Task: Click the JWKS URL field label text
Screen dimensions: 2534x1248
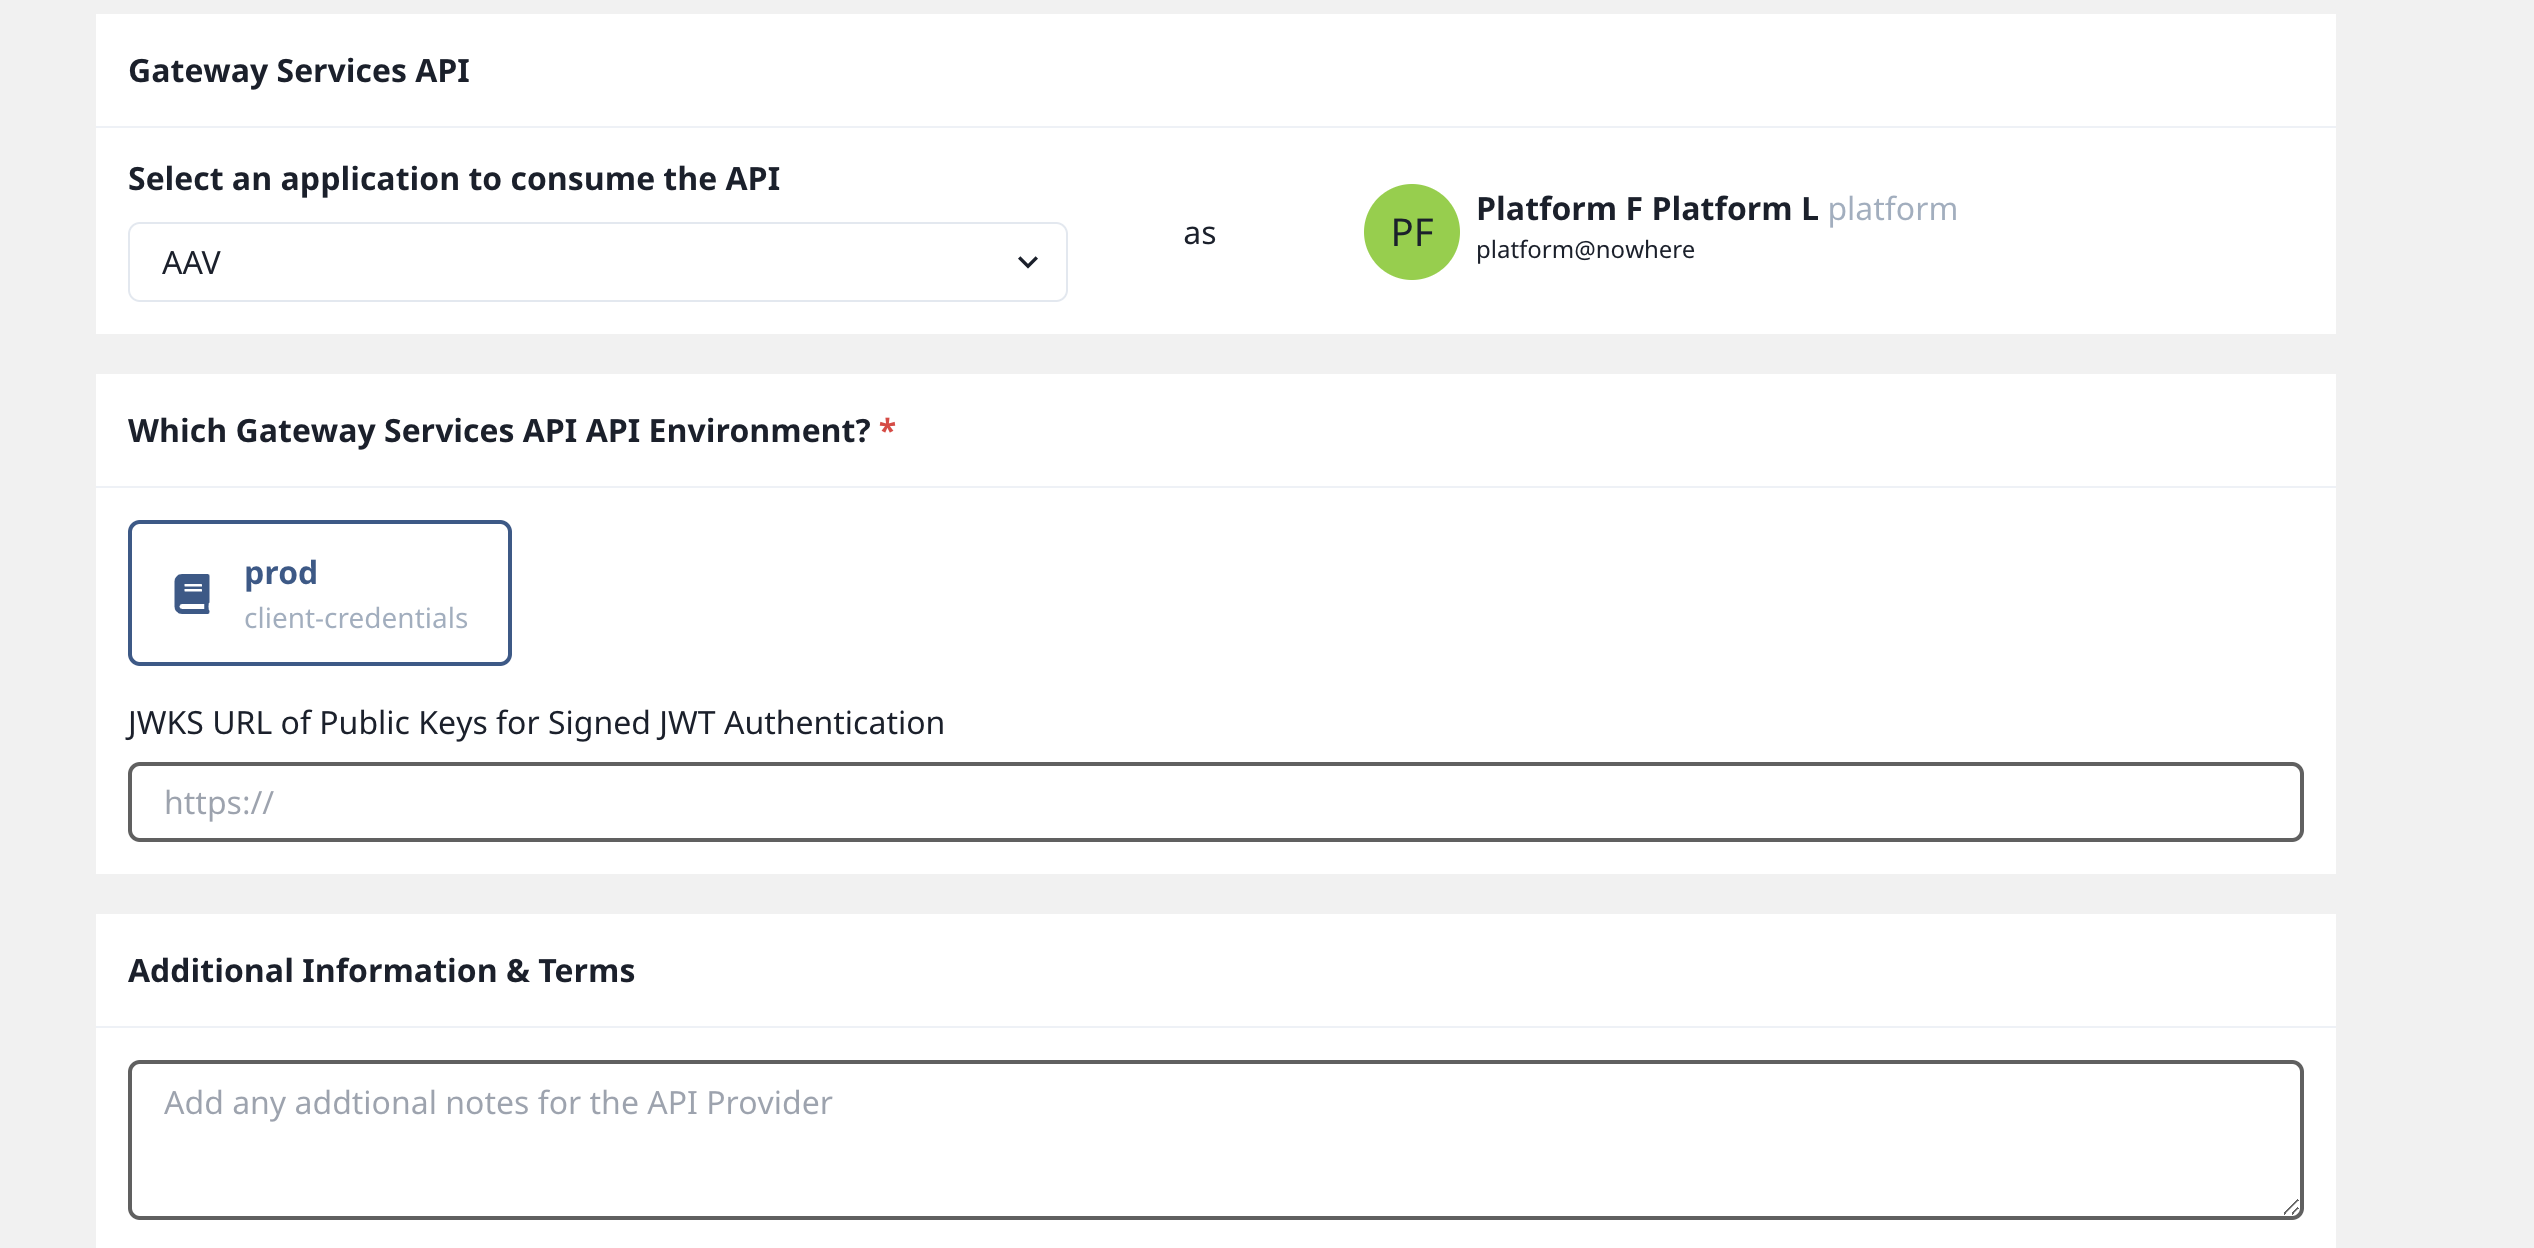Action: pyautogui.click(x=536, y=723)
